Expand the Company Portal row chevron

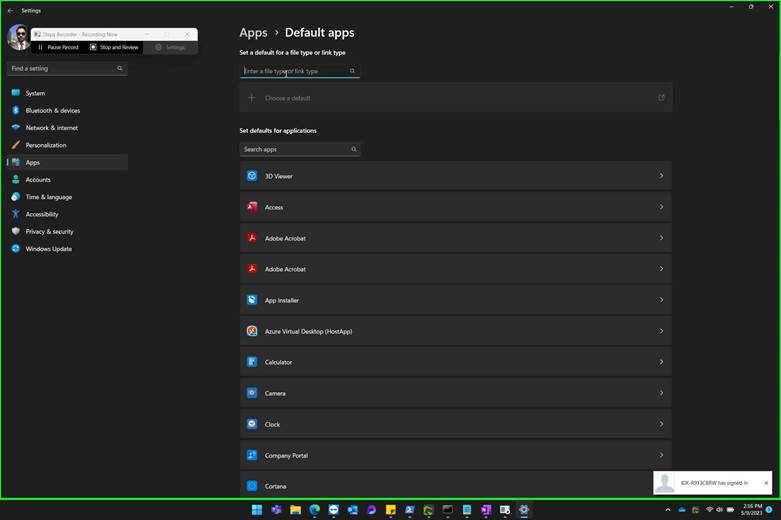(x=661, y=455)
